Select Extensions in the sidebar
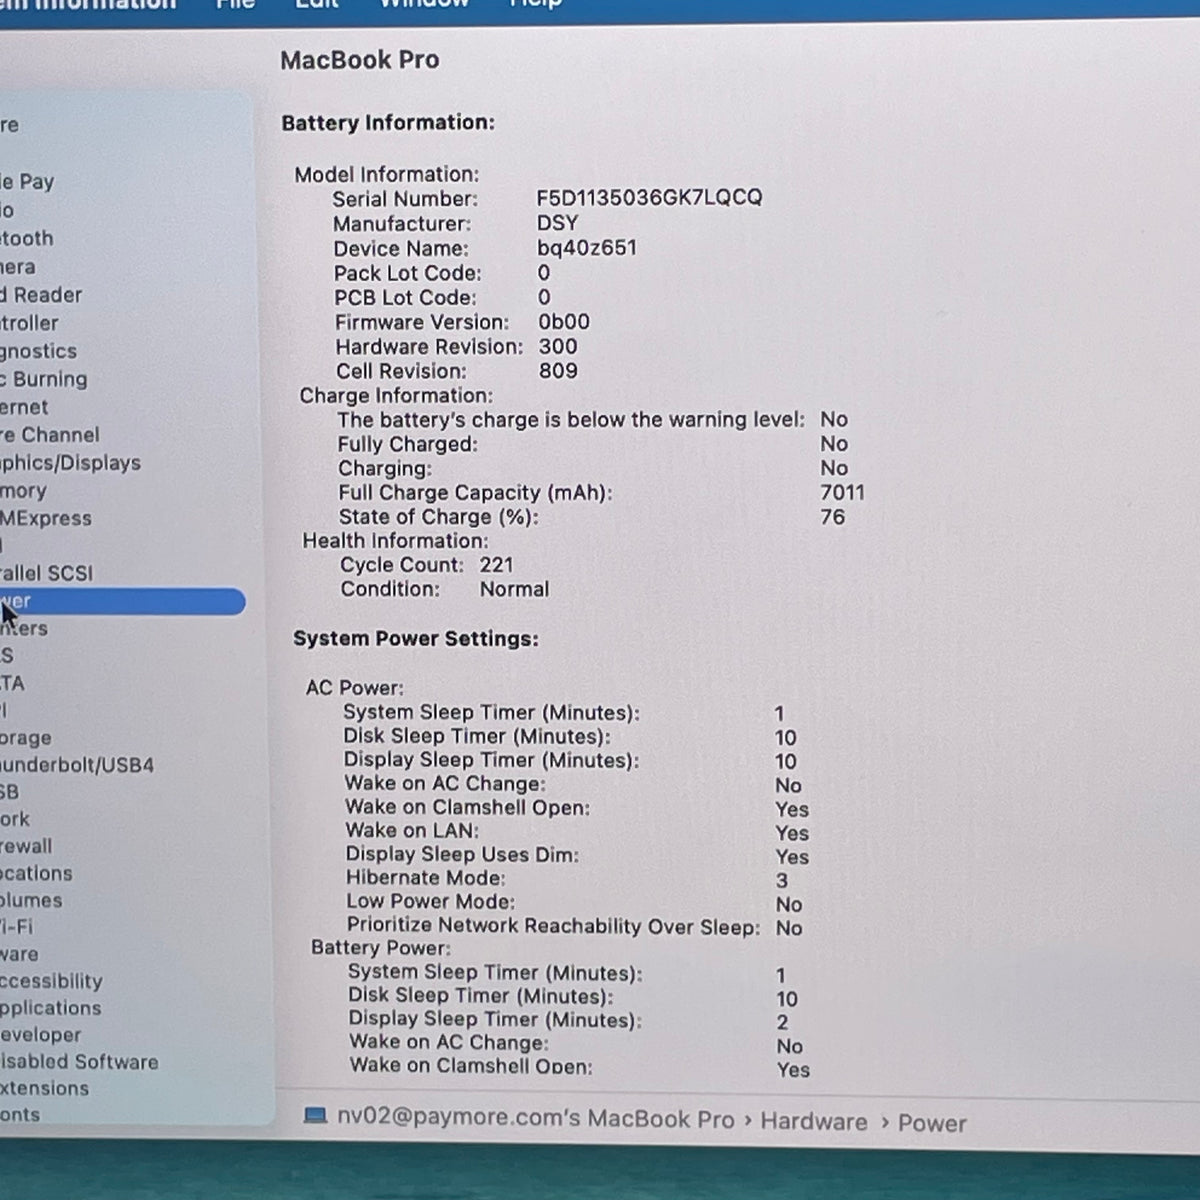1200x1200 pixels. coord(44,1088)
